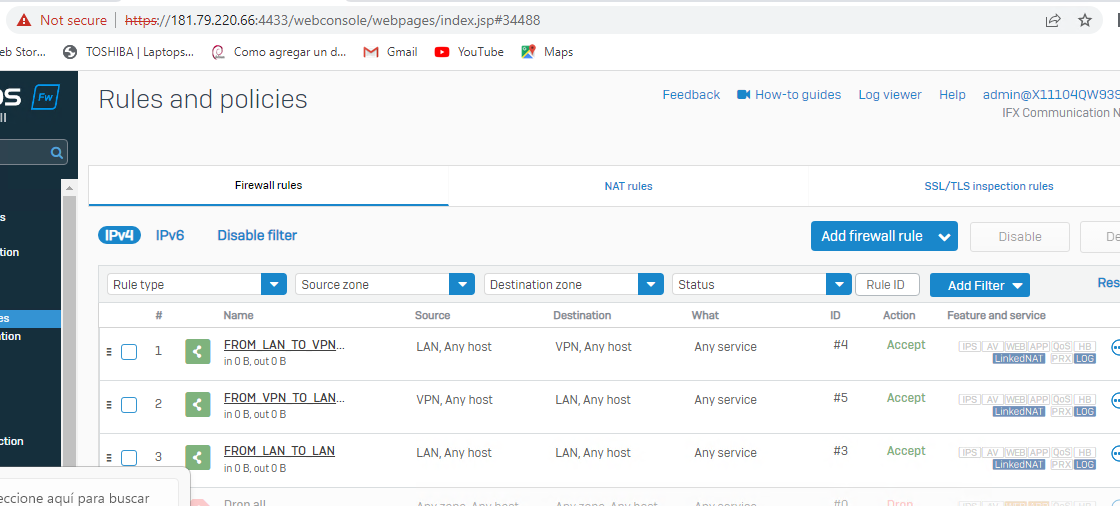Click the green rule icon for FROM_LAN_TO_LAN
1120x506 pixels.
point(198,458)
